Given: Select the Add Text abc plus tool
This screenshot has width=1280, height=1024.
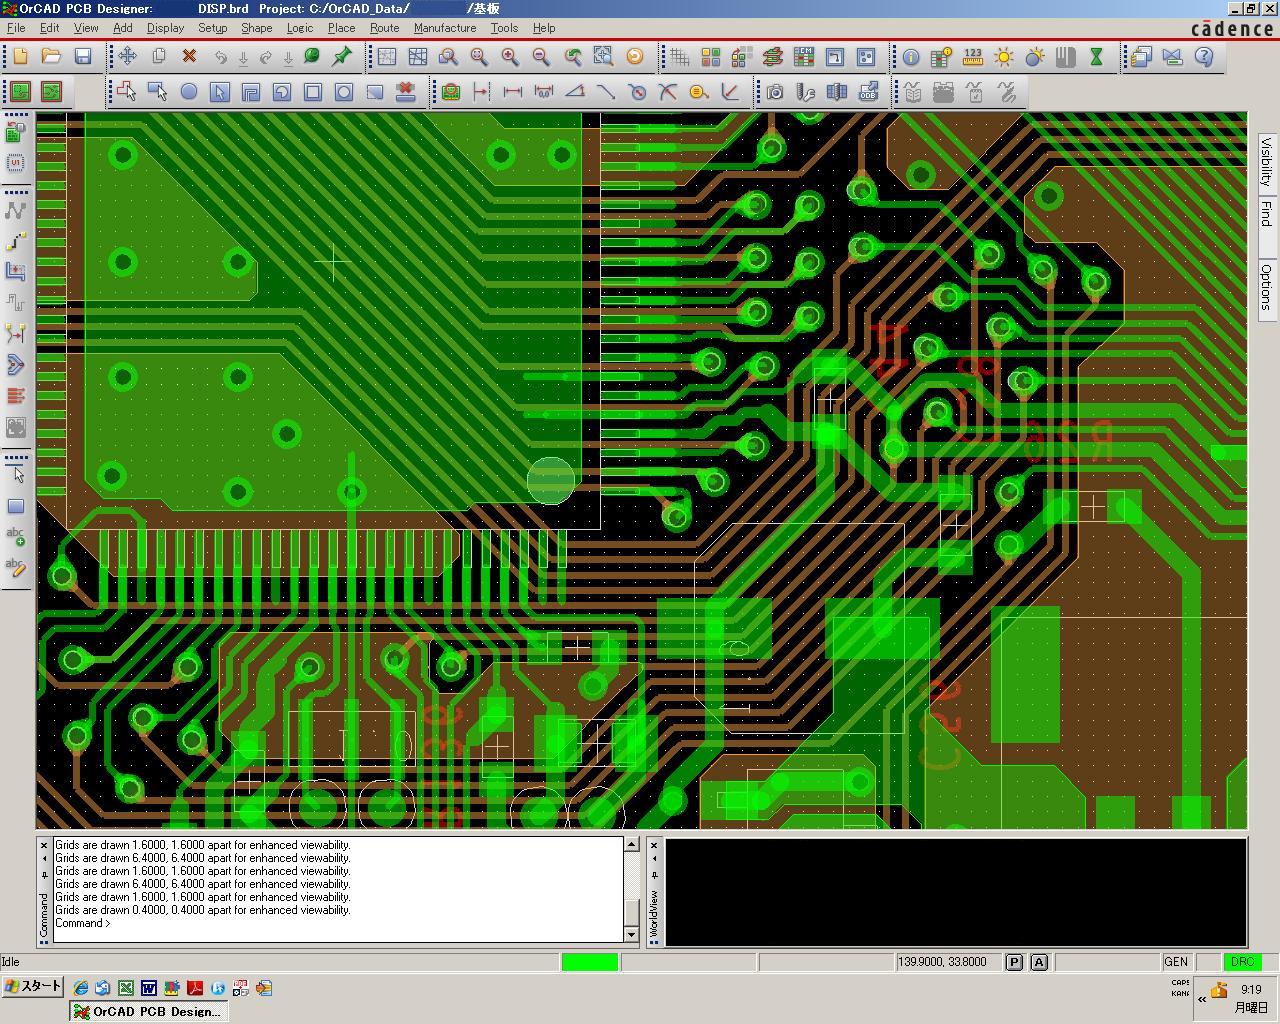Looking at the screenshot, I should click(16, 536).
